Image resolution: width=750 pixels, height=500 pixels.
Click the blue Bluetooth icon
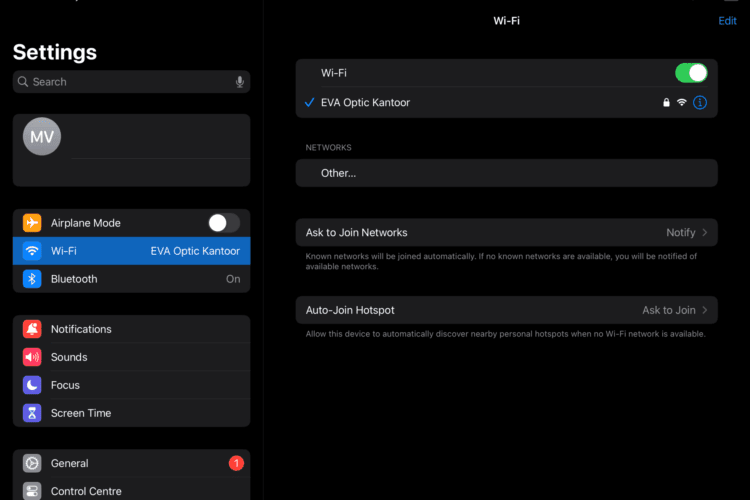pyautogui.click(x=32, y=279)
